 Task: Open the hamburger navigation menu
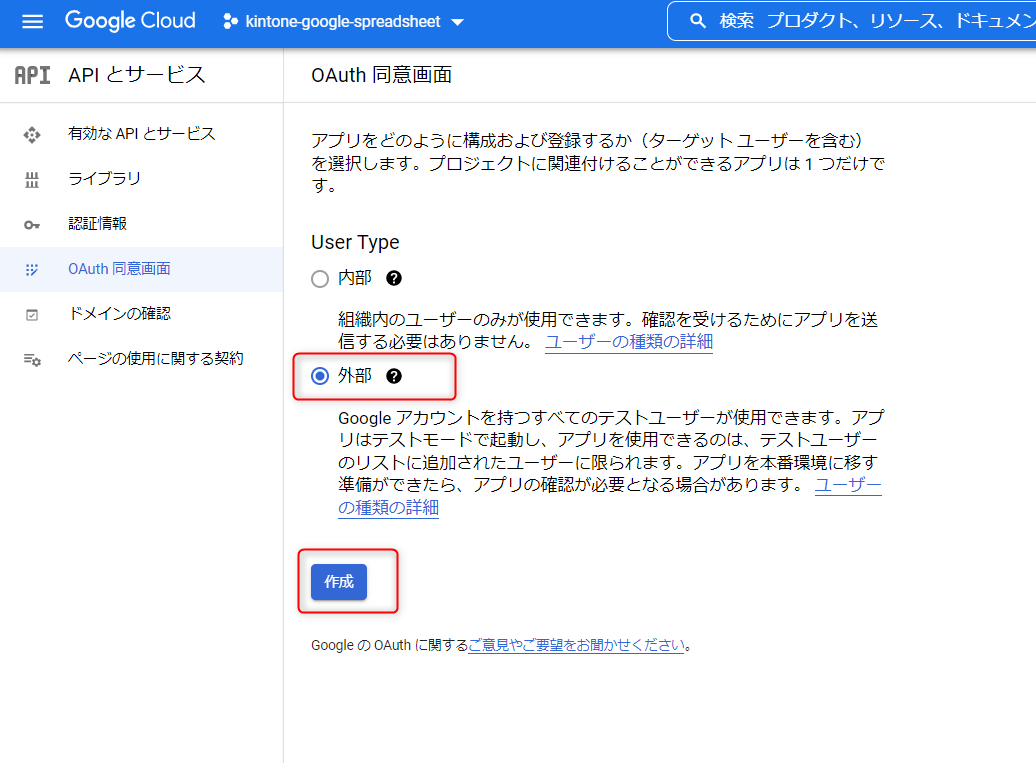click(33, 21)
